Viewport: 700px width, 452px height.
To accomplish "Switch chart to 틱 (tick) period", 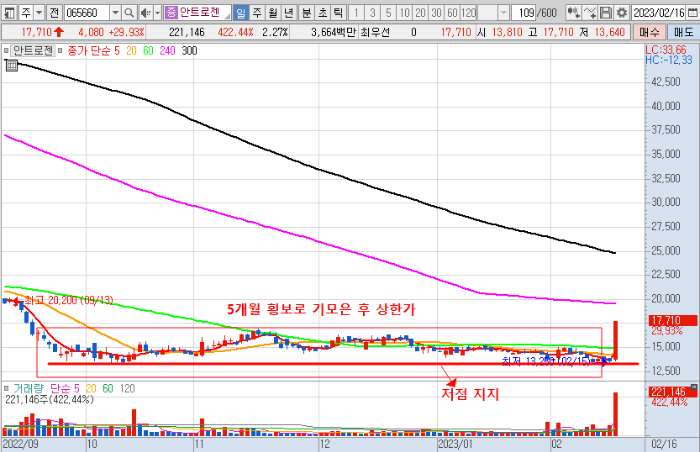I will pyautogui.click(x=338, y=13).
